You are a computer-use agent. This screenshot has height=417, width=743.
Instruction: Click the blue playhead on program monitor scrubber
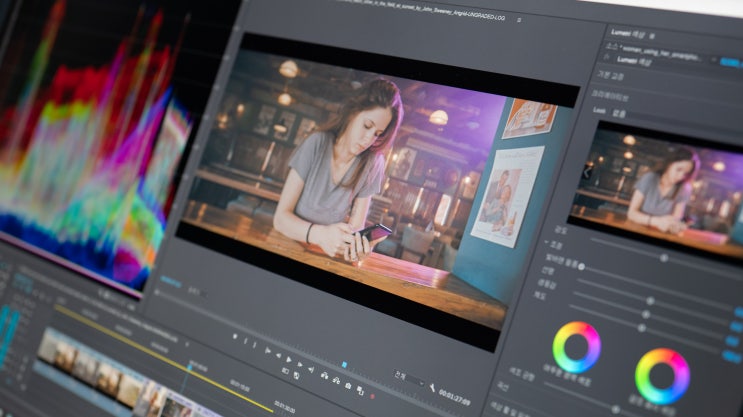tap(344, 364)
